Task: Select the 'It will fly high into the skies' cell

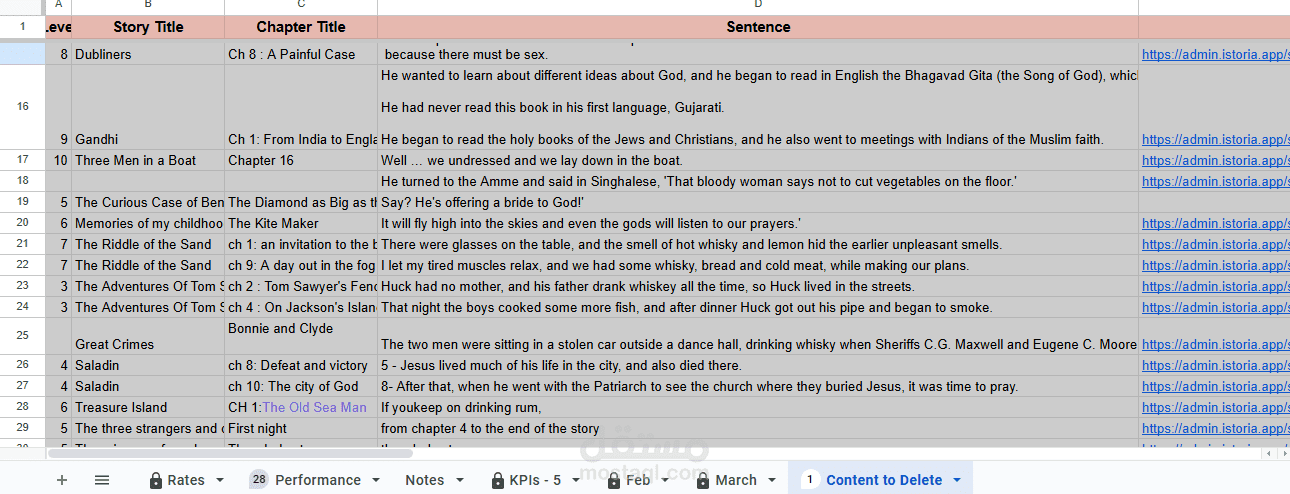Action: (758, 223)
